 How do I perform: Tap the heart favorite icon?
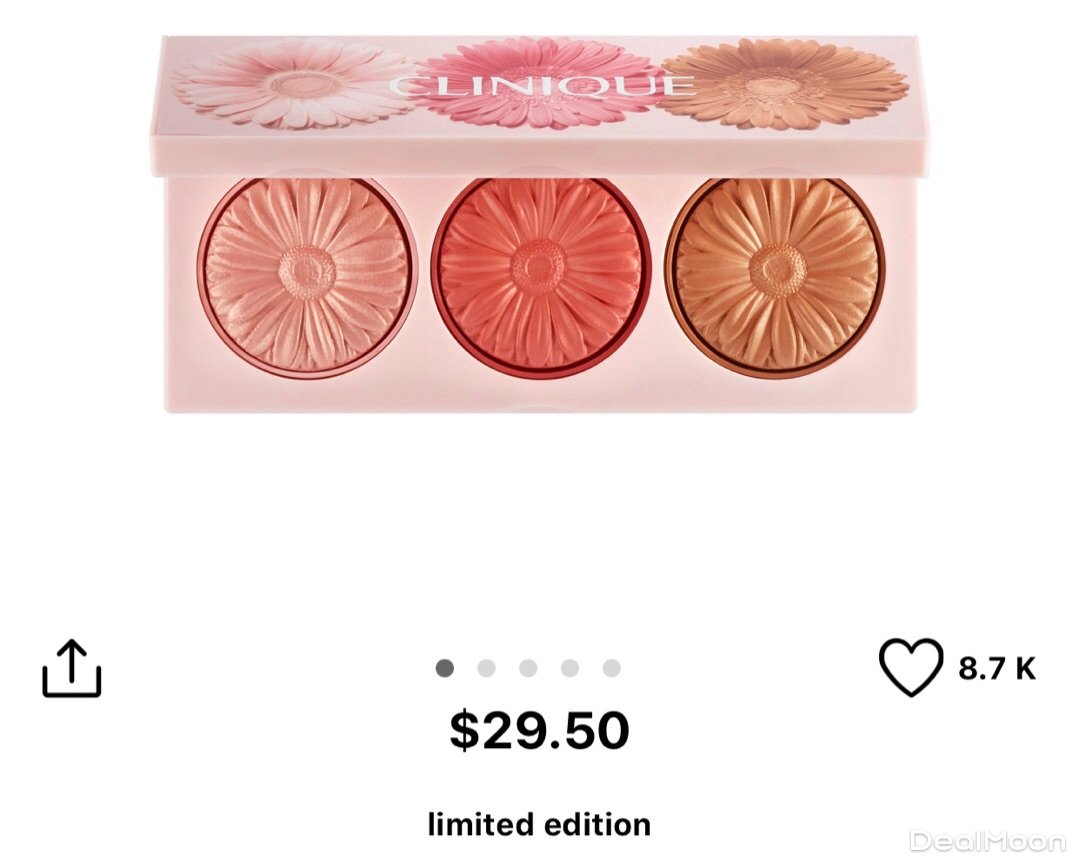coord(911,667)
